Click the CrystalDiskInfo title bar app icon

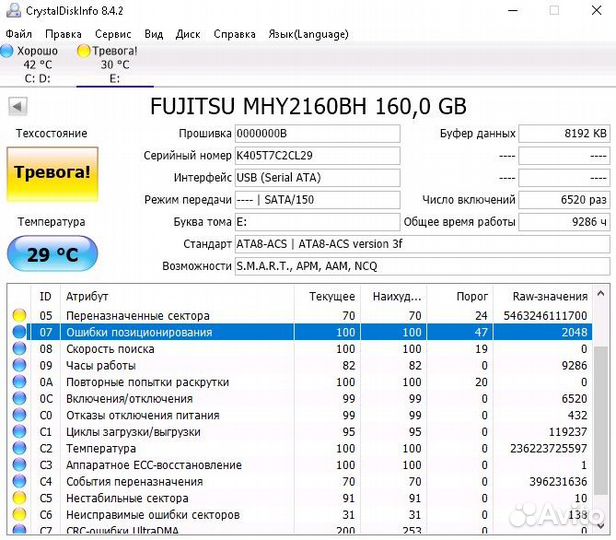click(x=13, y=10)
